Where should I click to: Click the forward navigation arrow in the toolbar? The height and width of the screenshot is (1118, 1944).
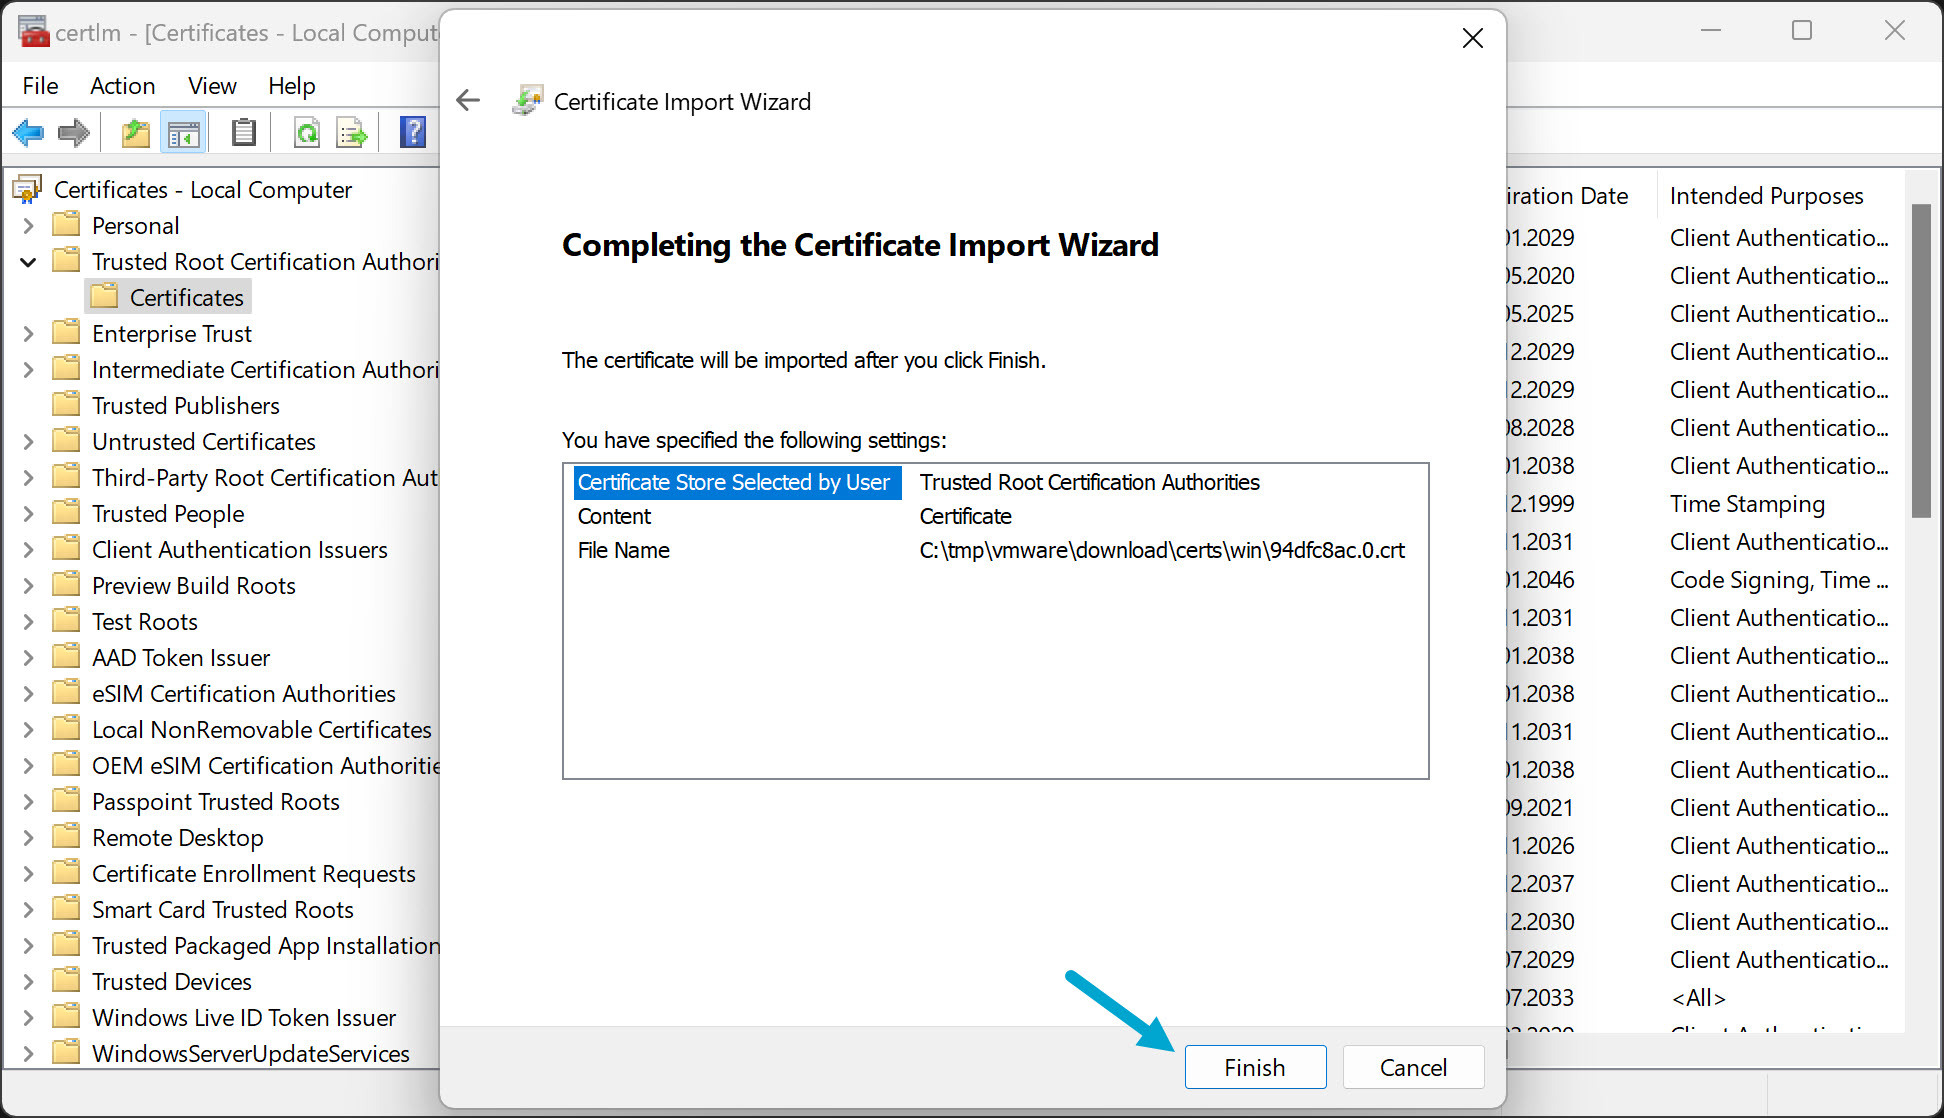[x=73, y=132]
